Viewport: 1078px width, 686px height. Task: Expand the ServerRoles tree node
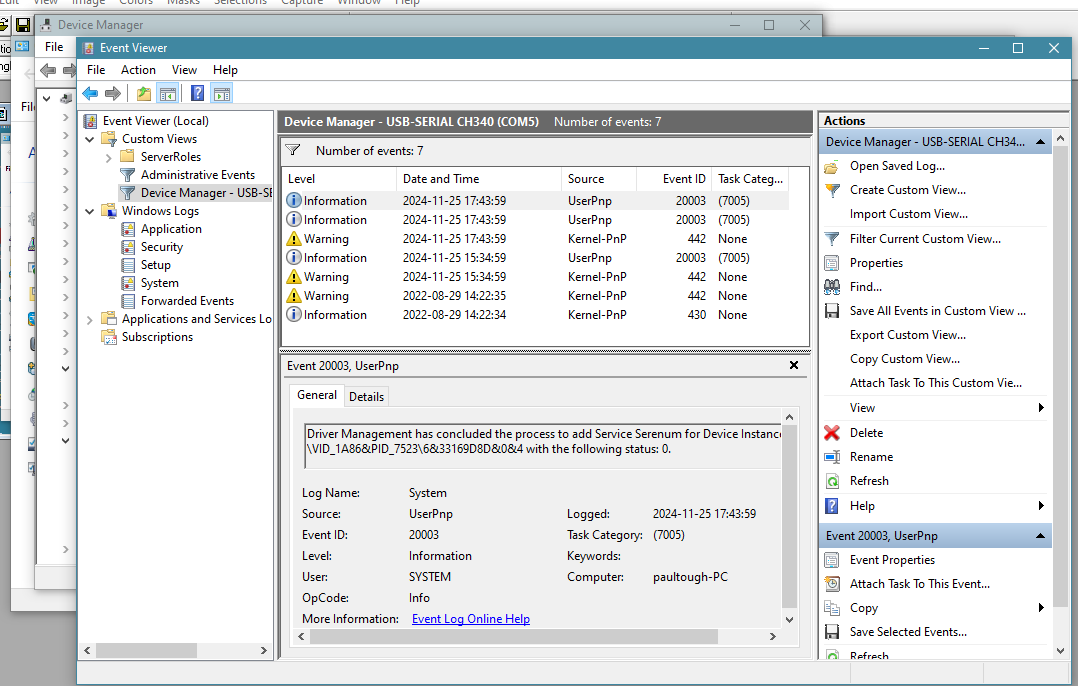(x=109, y=157)
